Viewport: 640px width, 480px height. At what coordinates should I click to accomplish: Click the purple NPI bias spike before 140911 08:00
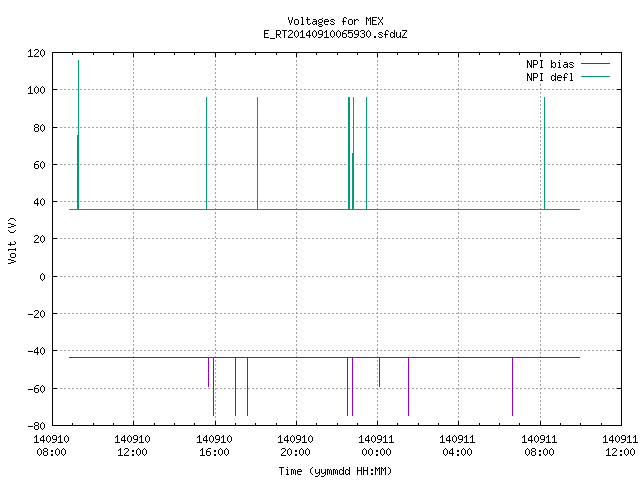pos(513,387)
